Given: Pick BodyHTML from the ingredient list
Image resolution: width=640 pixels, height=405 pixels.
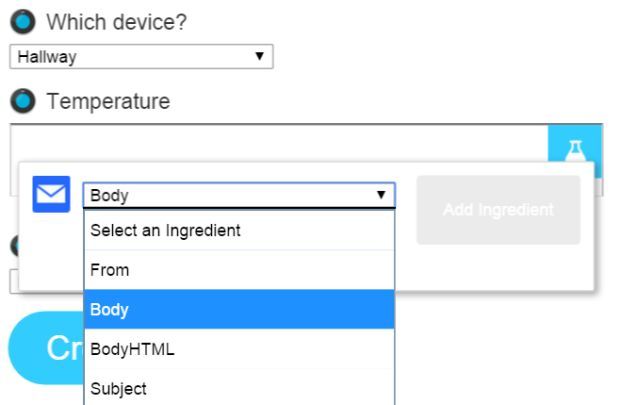Looking at the screenshot, I should pos(238,349).
